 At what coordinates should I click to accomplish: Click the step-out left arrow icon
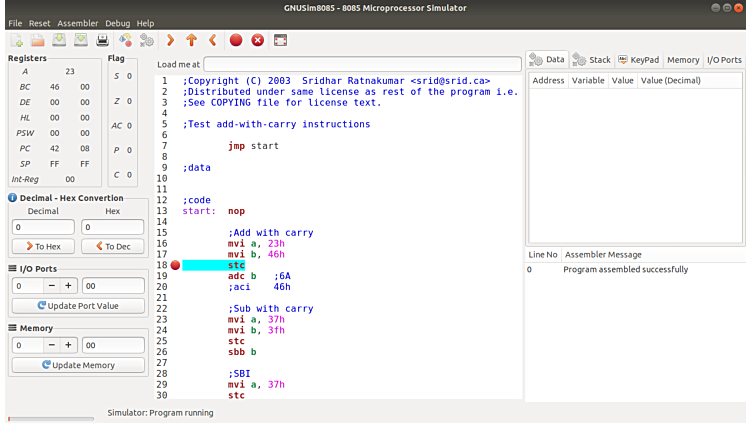point(212,40)
